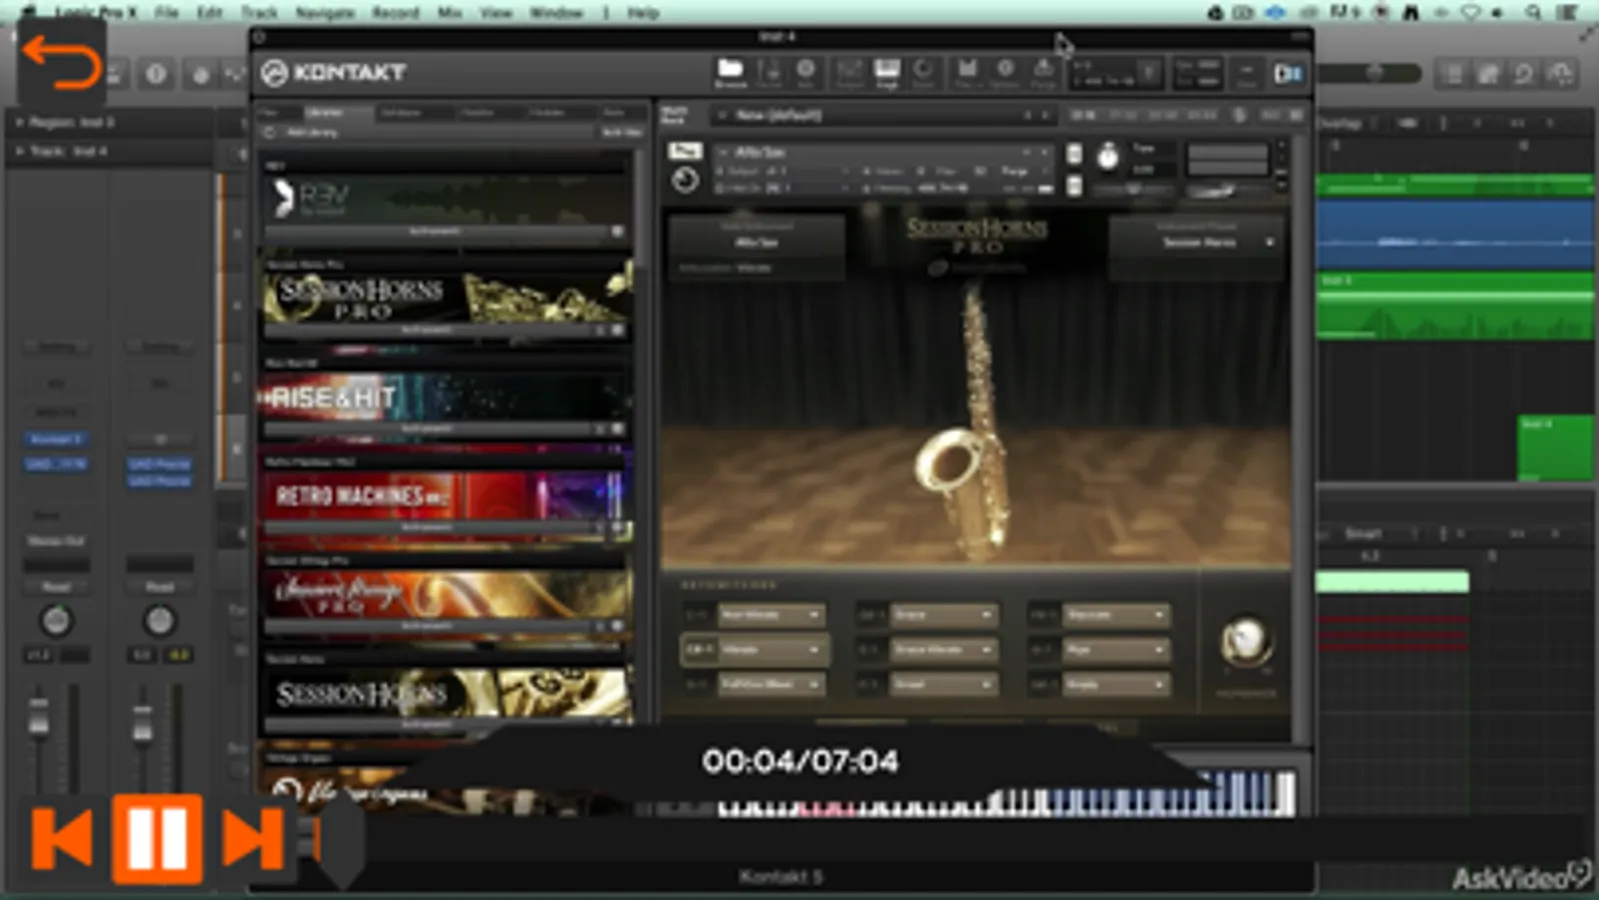Image resolution: width=1599 pixels, height=900 pixels.
Task: Click the first channel strip Read automation button
Action: pos(56,587)
